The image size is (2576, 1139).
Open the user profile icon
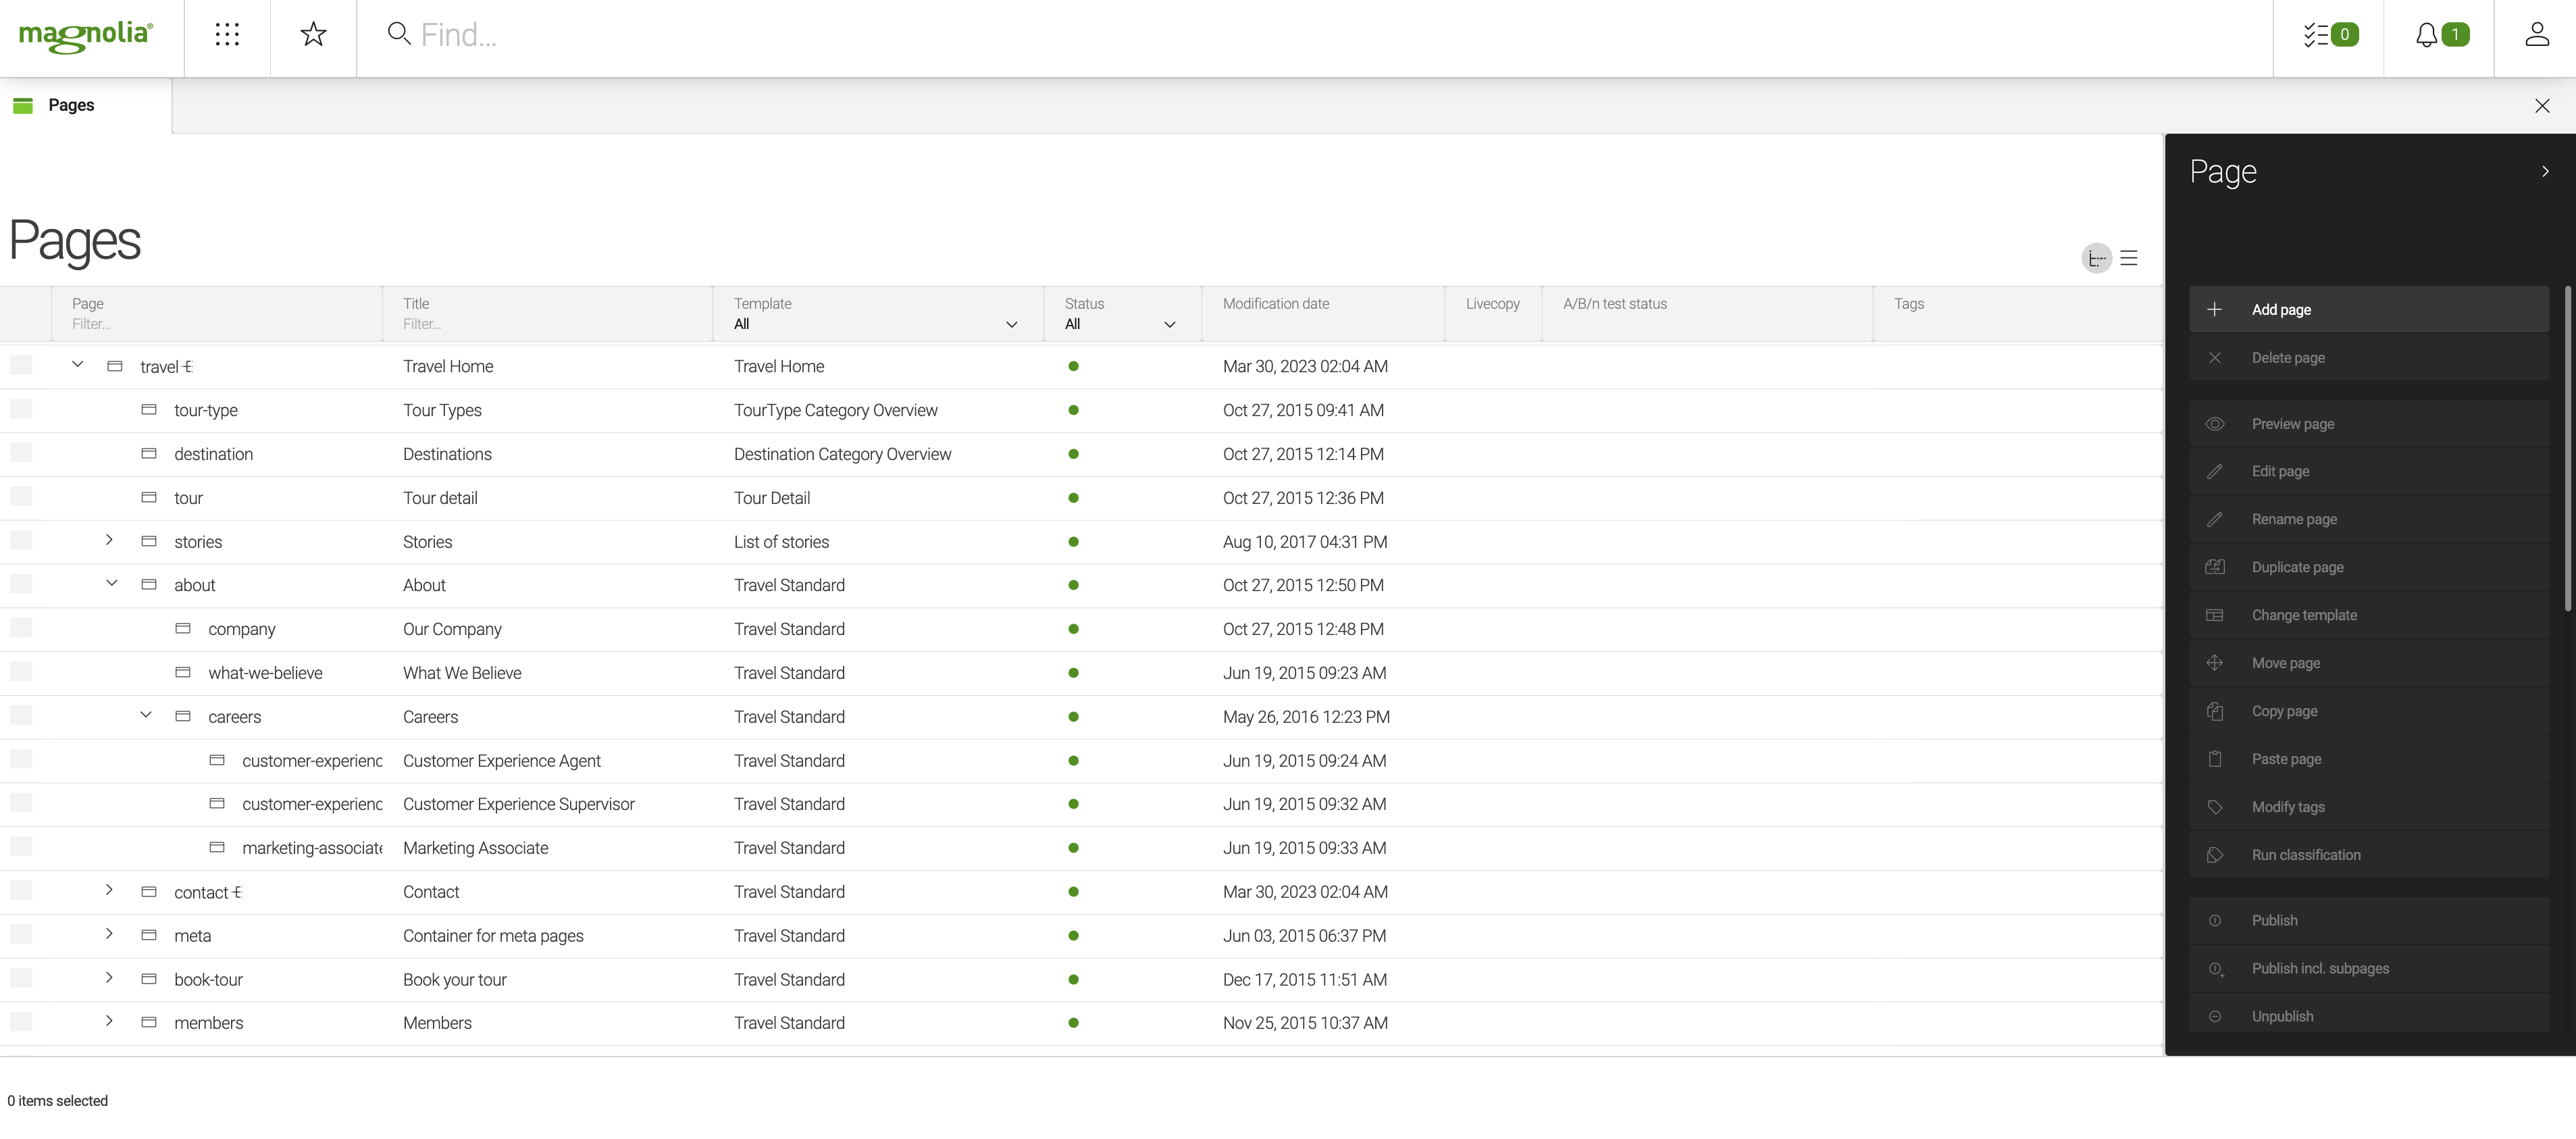click(2536, 35)
